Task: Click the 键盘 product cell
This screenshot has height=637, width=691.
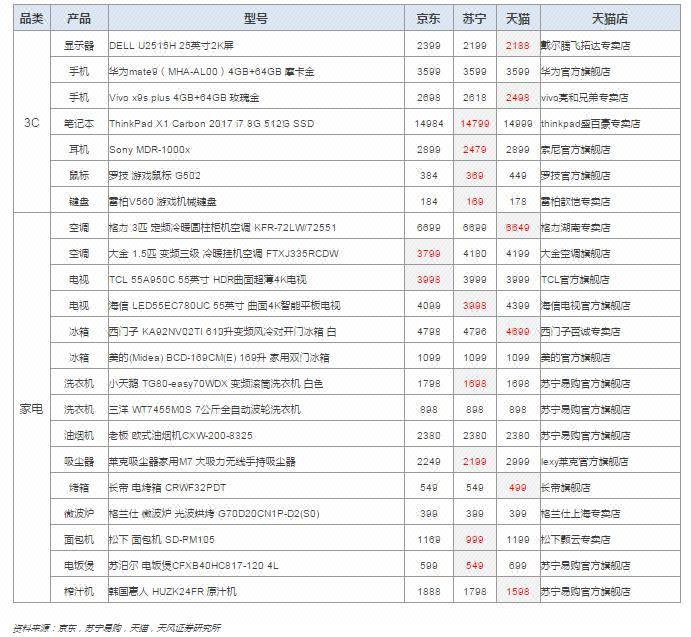Action: point(79,201)
